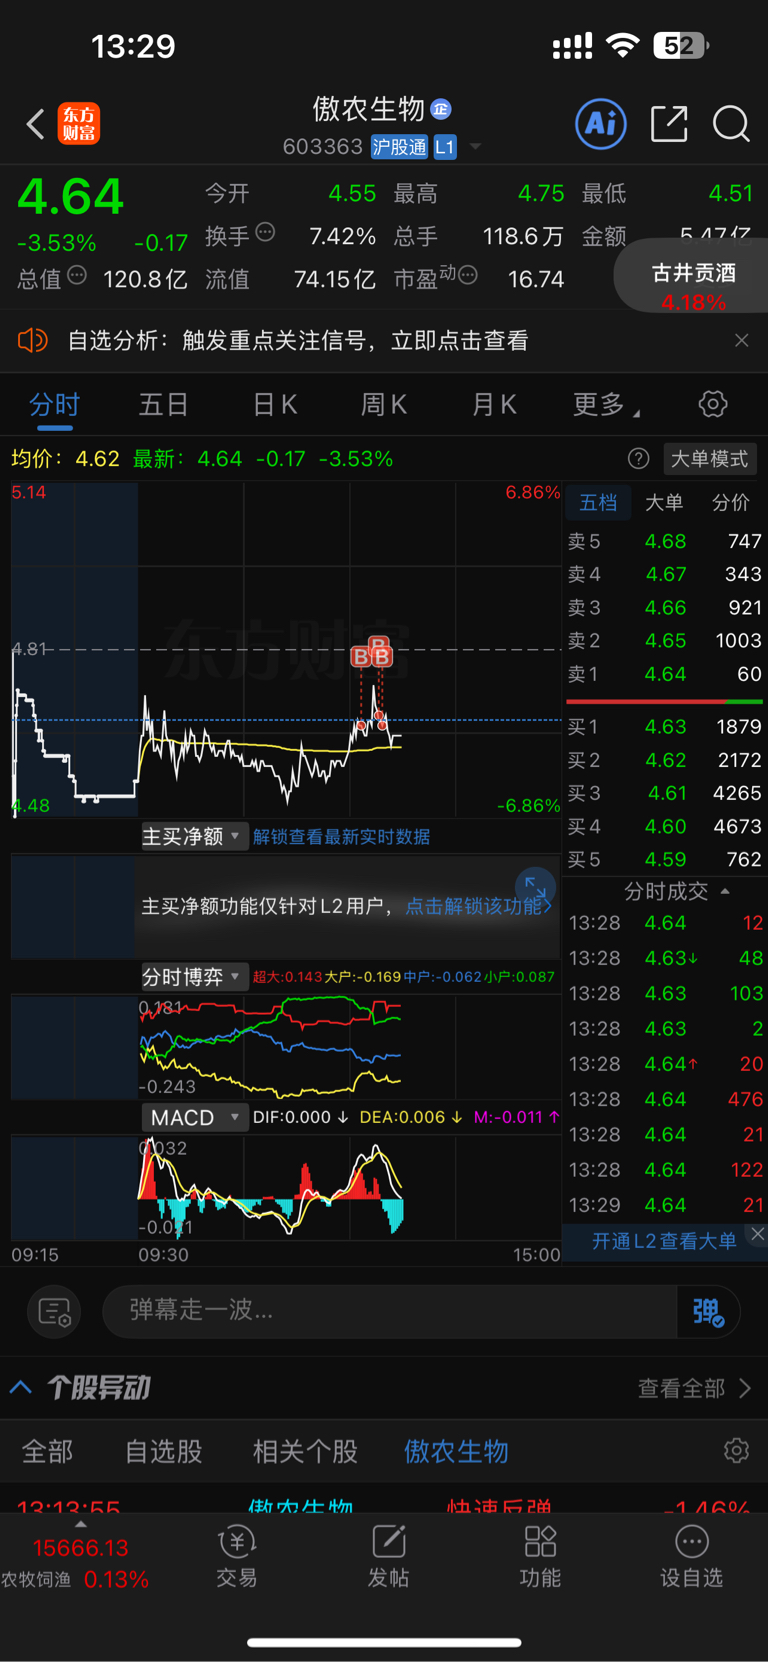
Task: Tap the L1 level badge
Action: pos(445,147)
